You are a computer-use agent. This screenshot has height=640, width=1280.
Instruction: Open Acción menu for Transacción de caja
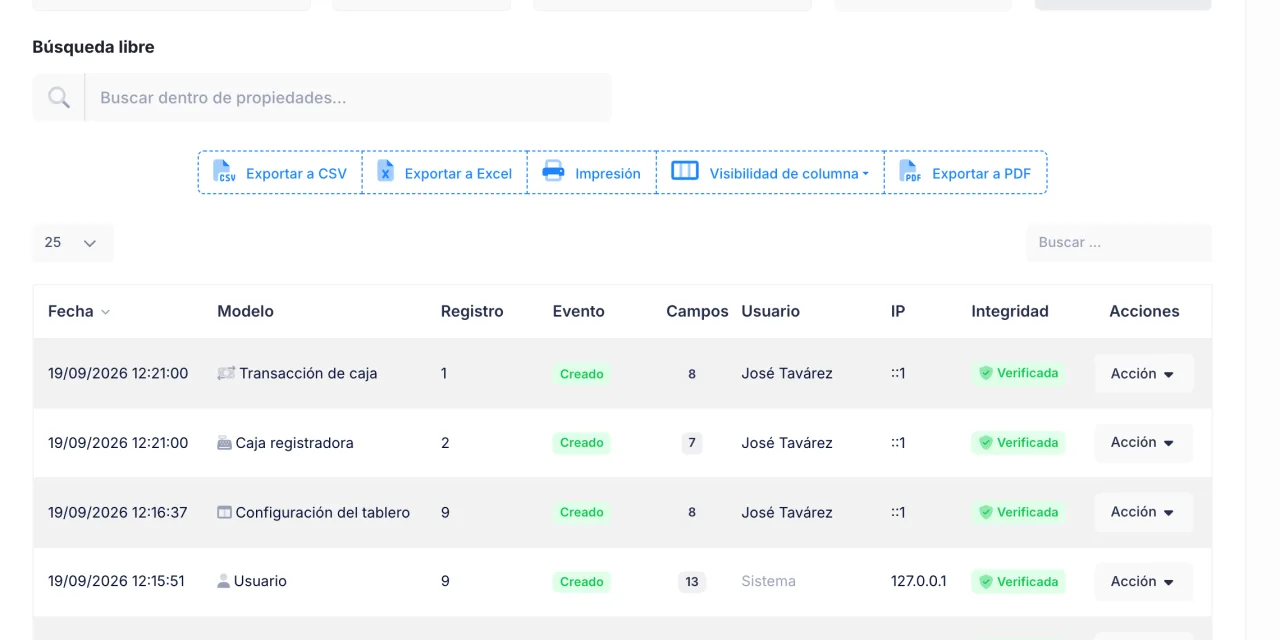pyautogui.click(x=1144, y=373)
